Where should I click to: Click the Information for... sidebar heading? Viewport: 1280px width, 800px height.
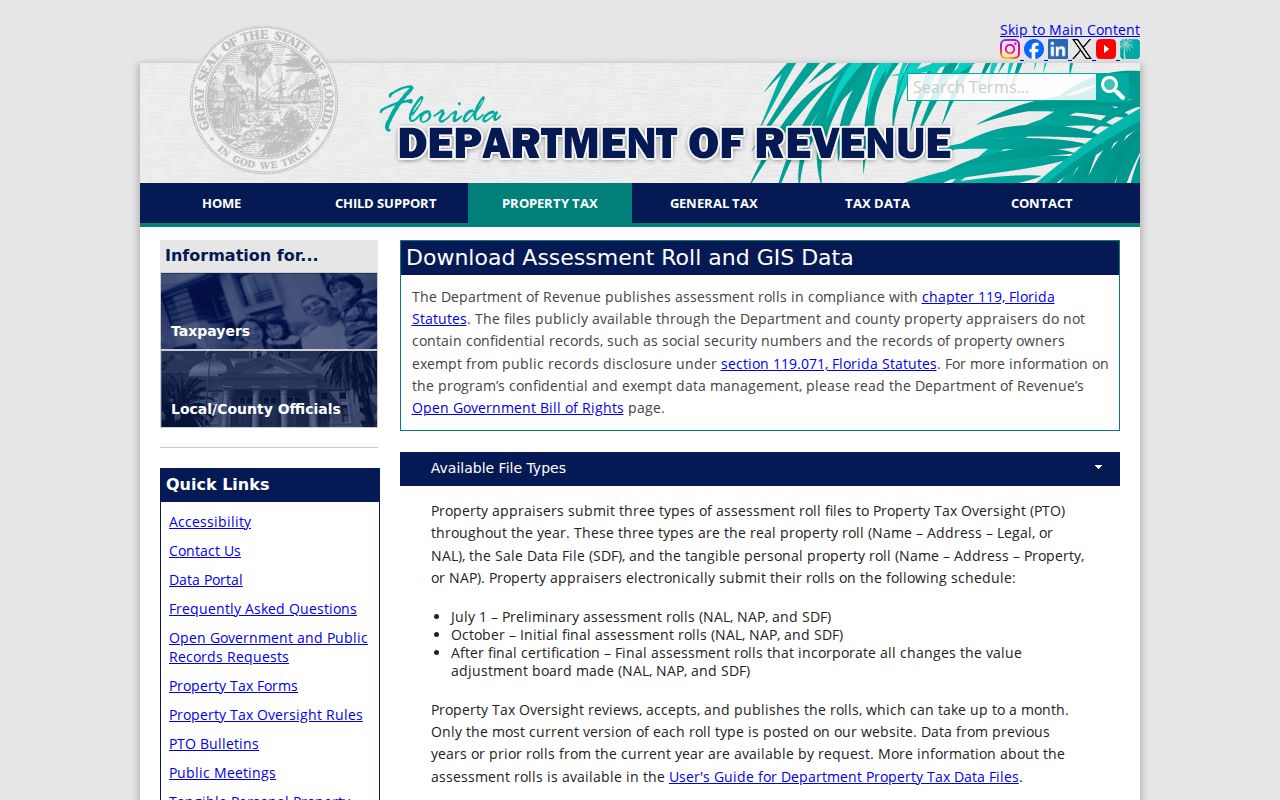(x=269, y=256)
